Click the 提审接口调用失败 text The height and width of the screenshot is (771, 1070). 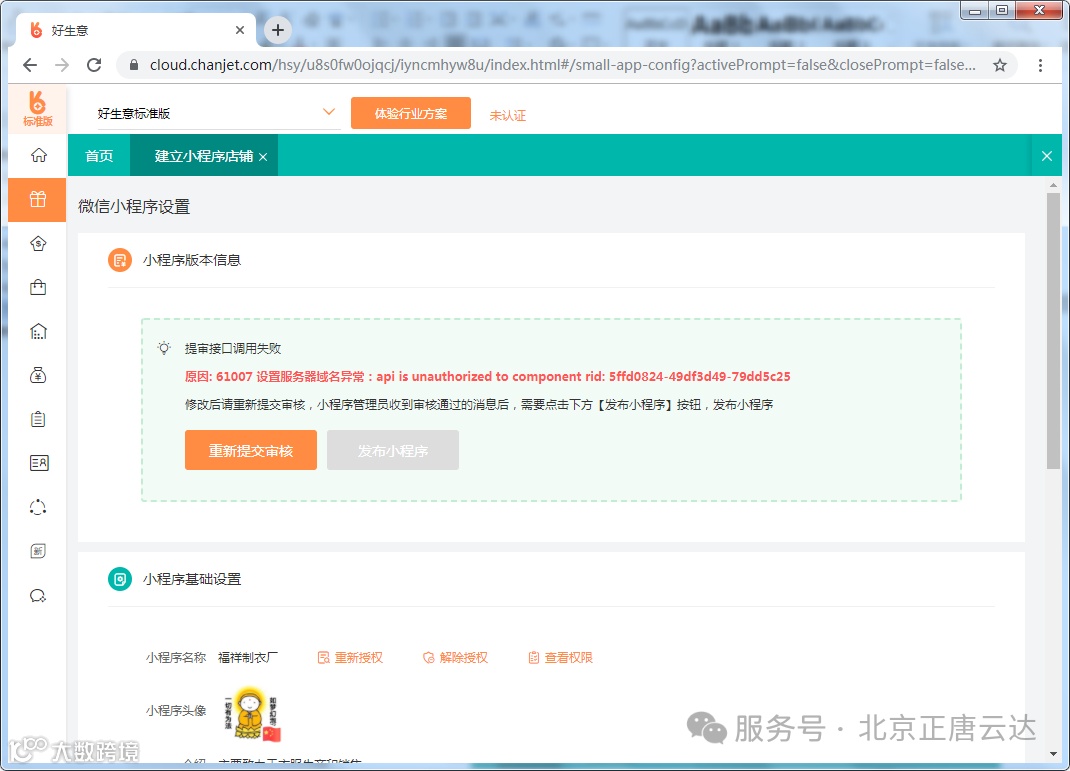click(233, 349)
